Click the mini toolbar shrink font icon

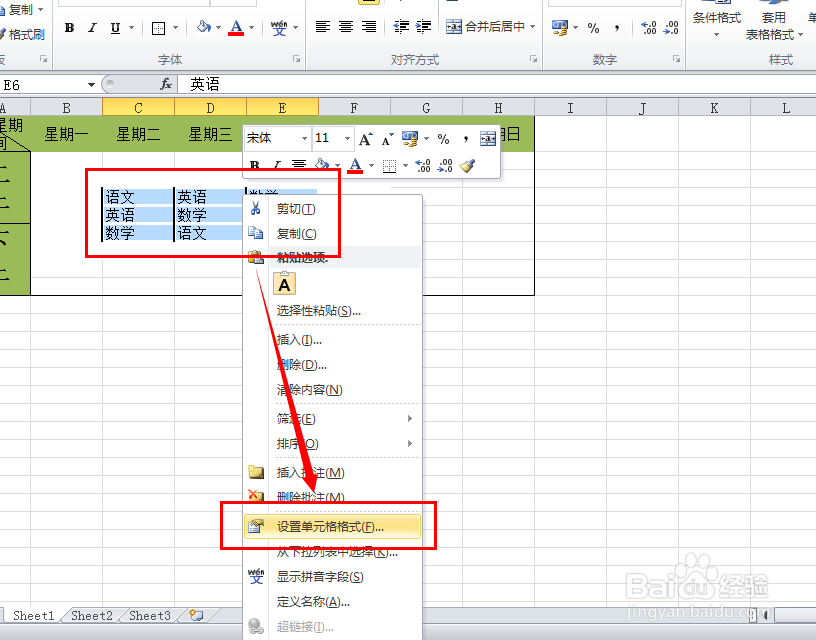point(388,139)
